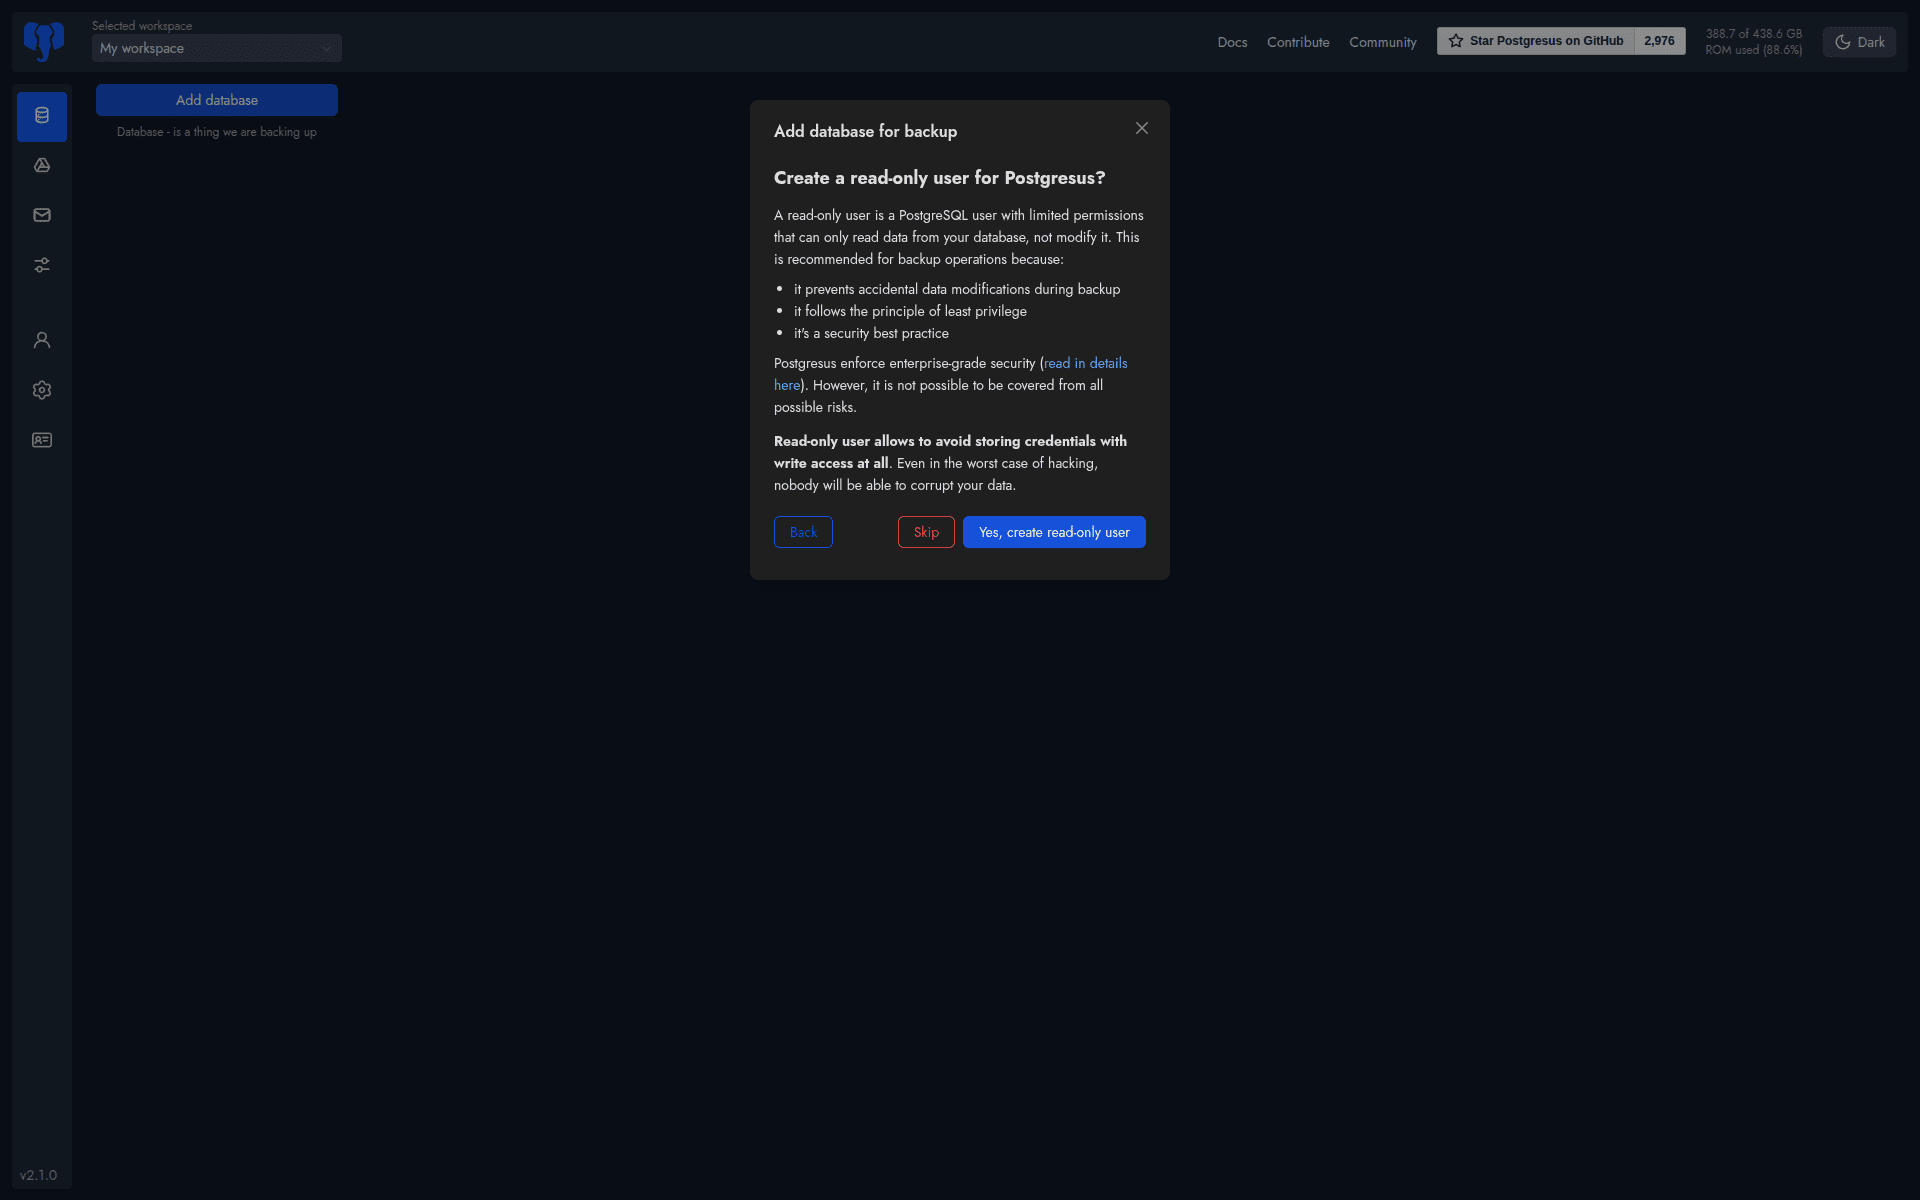Open the Community menu item

pyautogui.click(x=1382, y=41)
